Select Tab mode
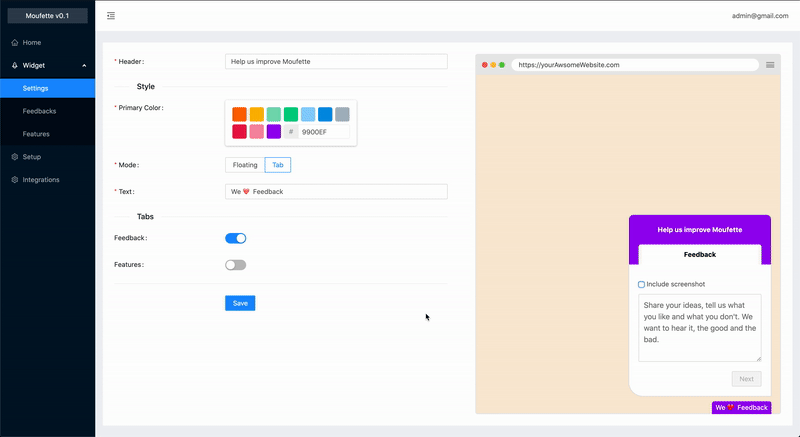Viewport: 800px width, 437px height. click(x=278, y=165)
